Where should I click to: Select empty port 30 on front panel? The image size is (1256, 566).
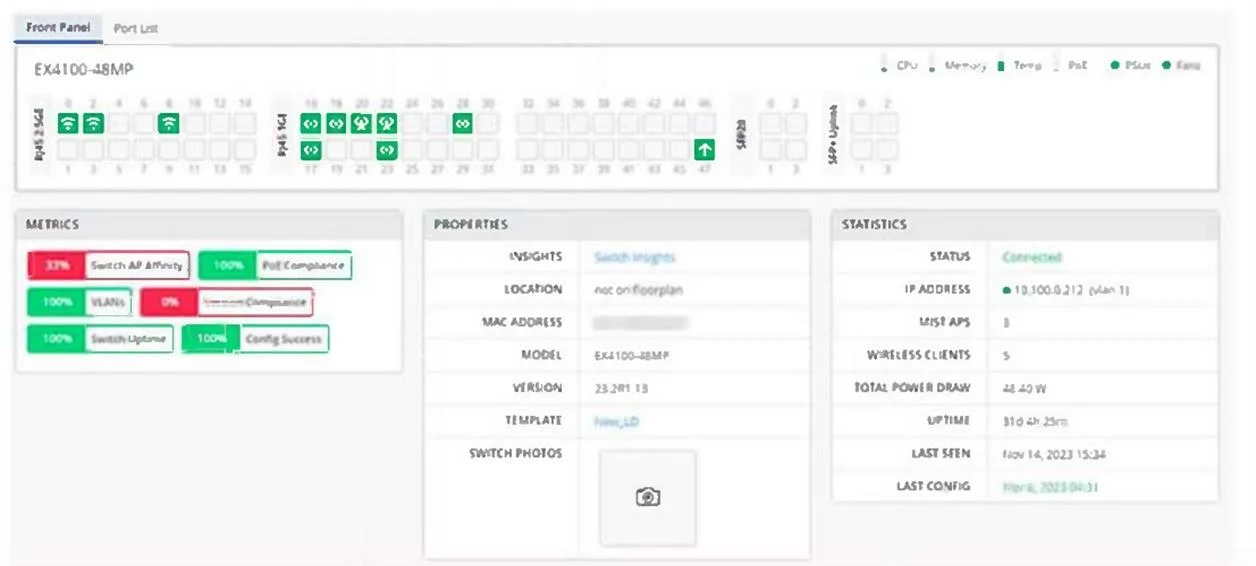[487, 124]
